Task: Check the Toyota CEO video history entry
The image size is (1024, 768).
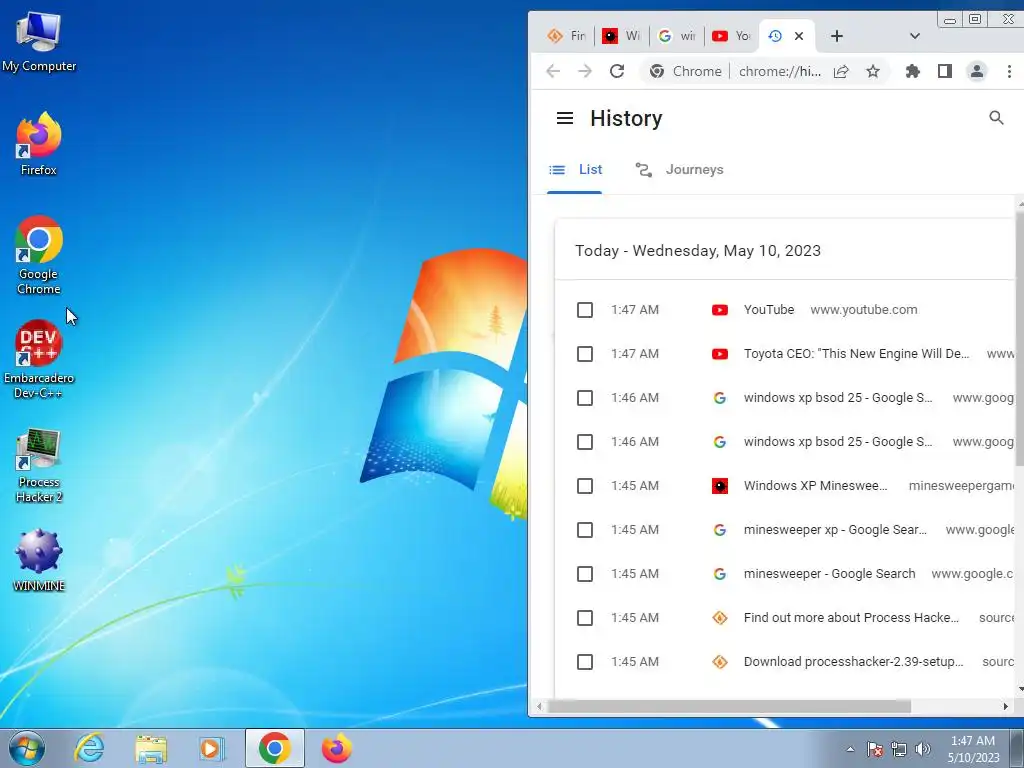Action: click(x=584, y=354)
